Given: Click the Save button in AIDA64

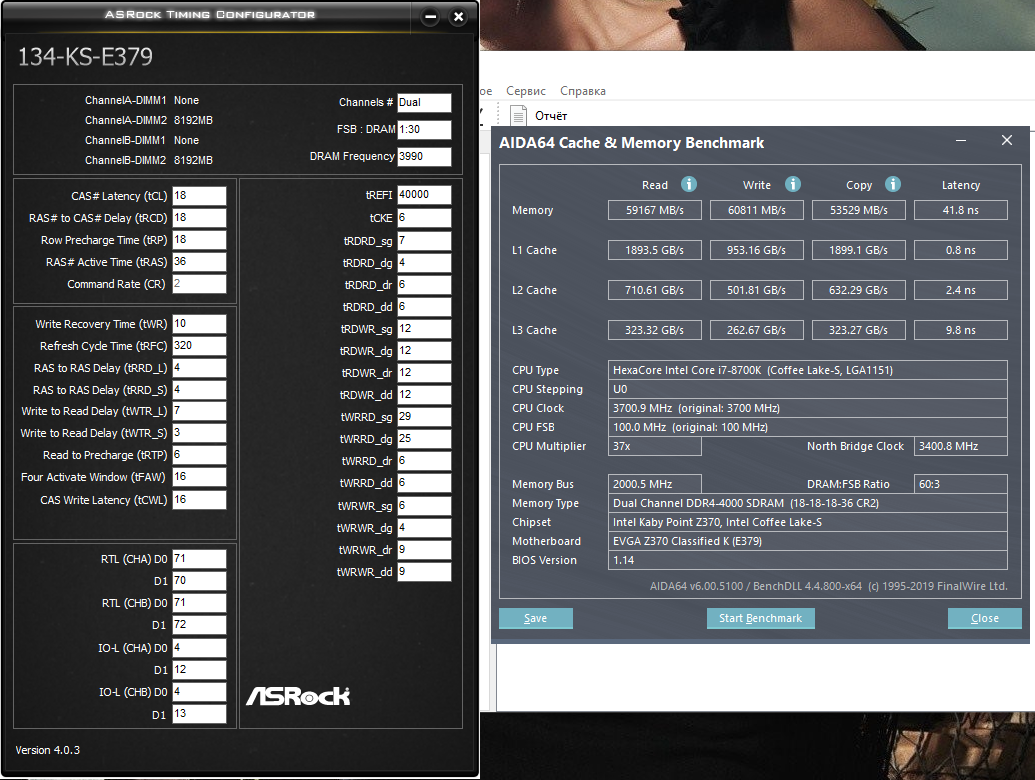Looking at the screenshot, I should click(x=535, y=618).
